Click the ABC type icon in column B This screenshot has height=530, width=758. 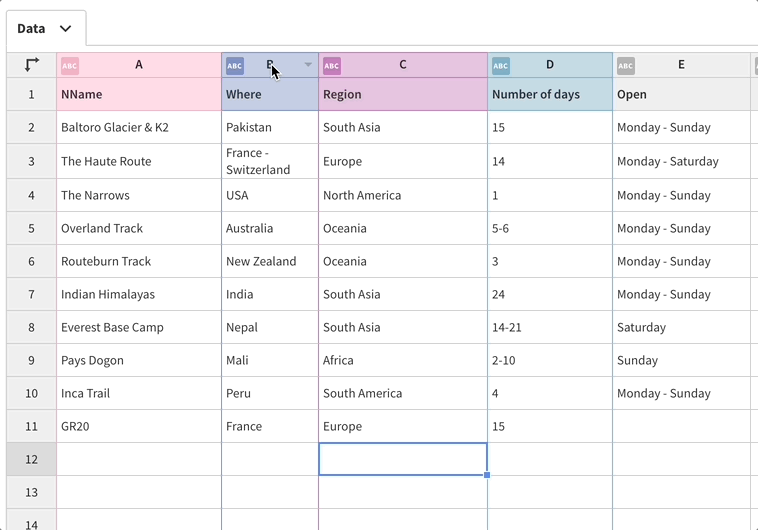pos(235,66)
